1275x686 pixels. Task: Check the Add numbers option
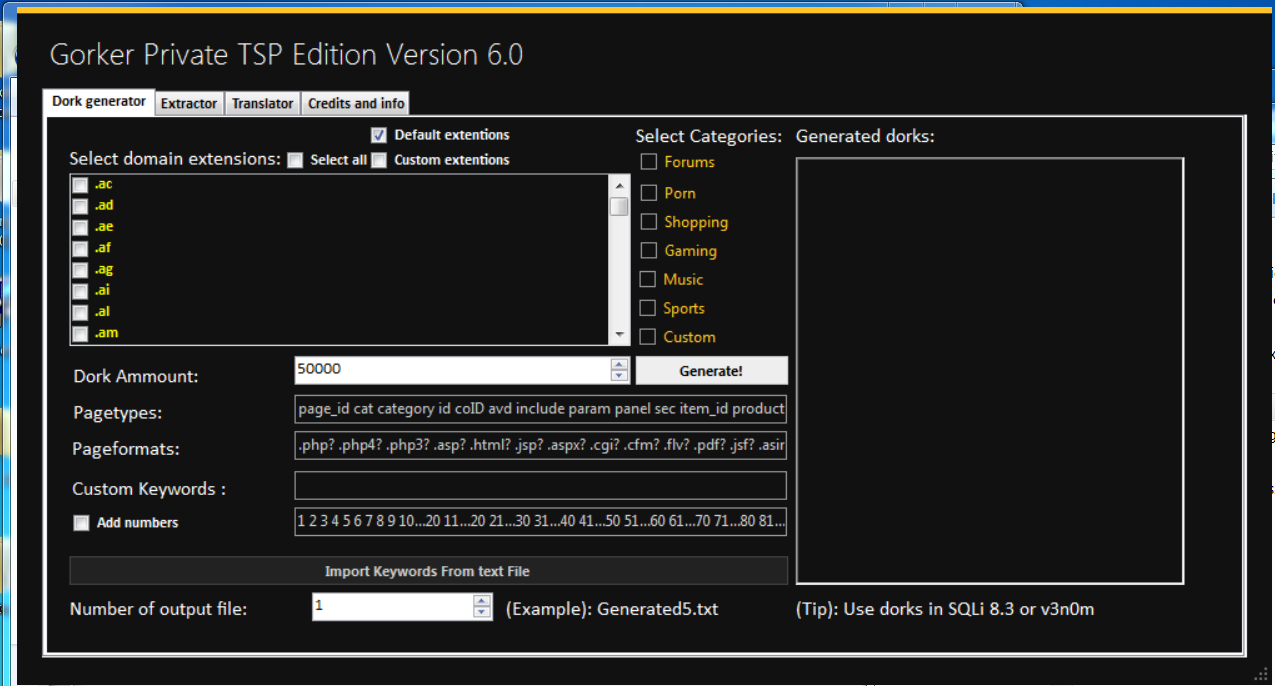81,523
